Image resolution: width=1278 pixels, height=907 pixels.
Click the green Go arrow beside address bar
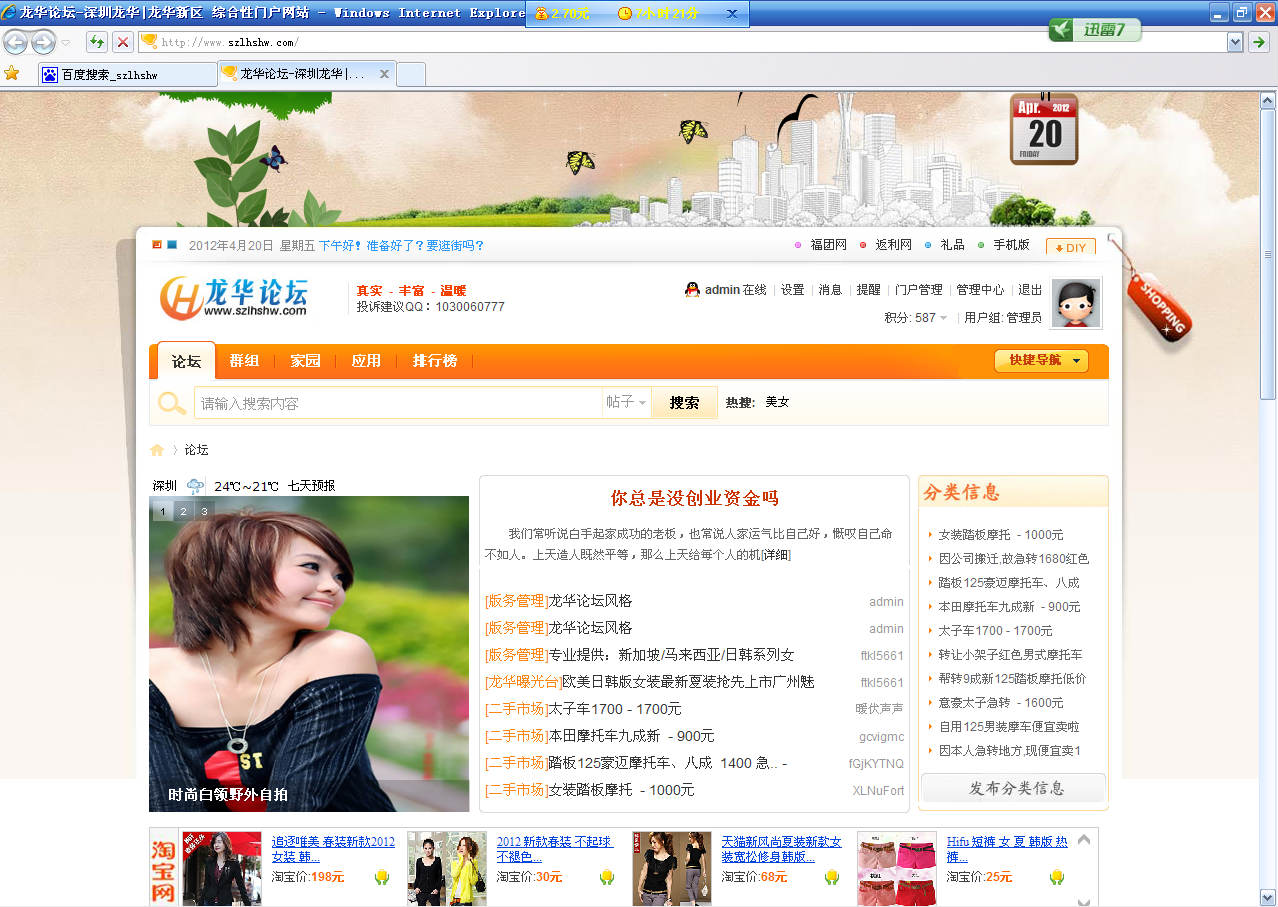[x=1259, y=42]
